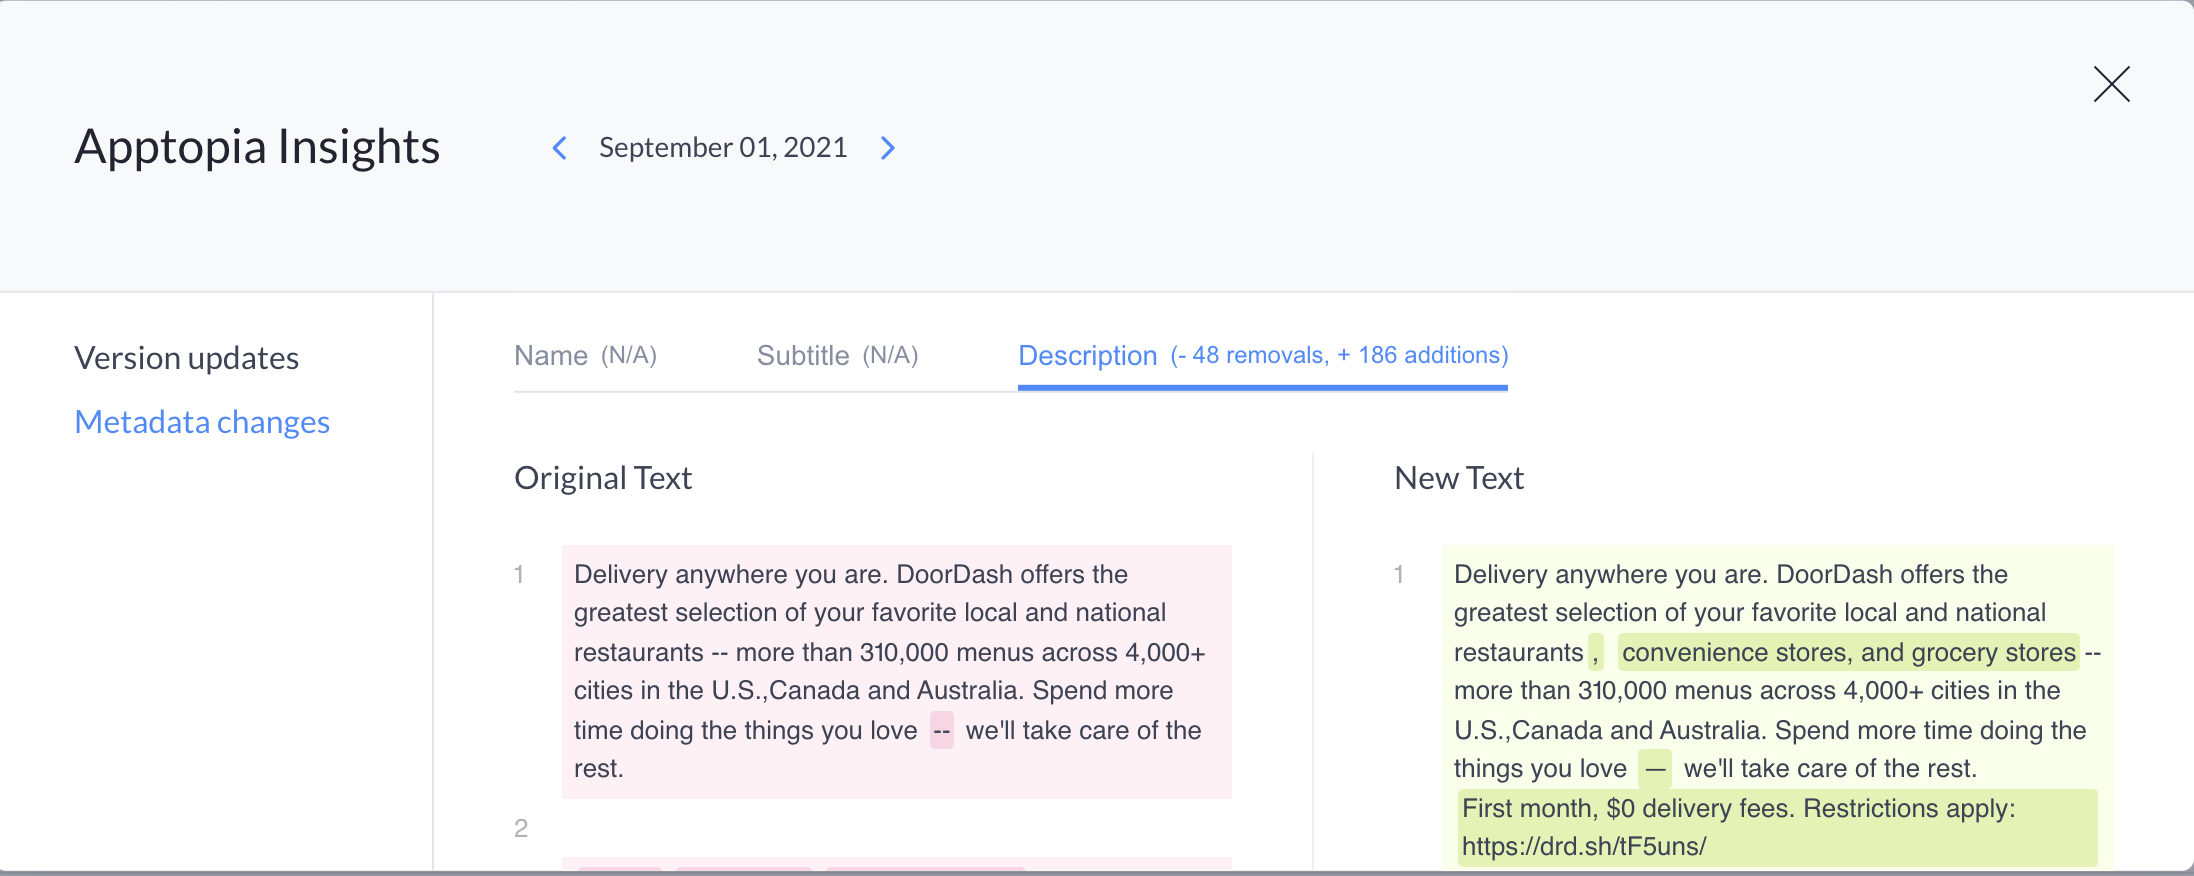Click line number 2 in Original Text

pyautogui.click(x=520, y=828)
